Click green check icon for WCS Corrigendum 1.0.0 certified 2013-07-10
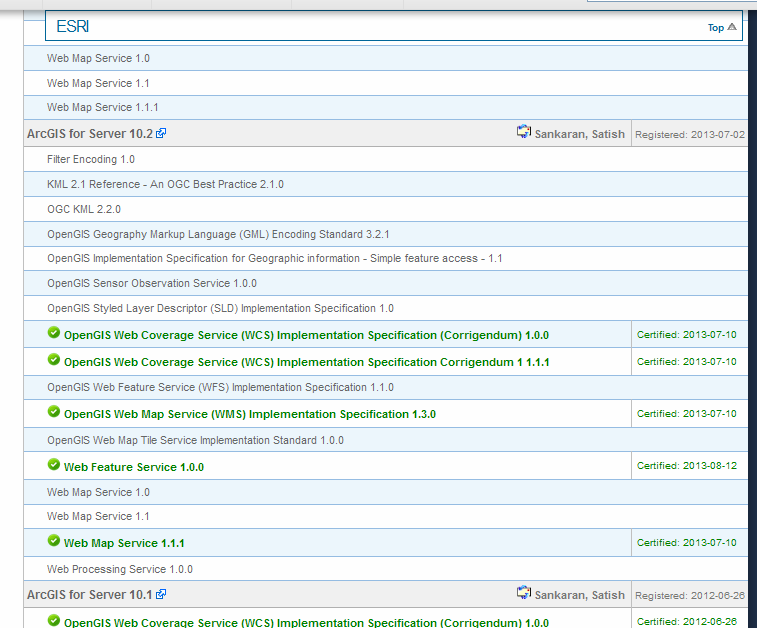 tap(54, 333)
